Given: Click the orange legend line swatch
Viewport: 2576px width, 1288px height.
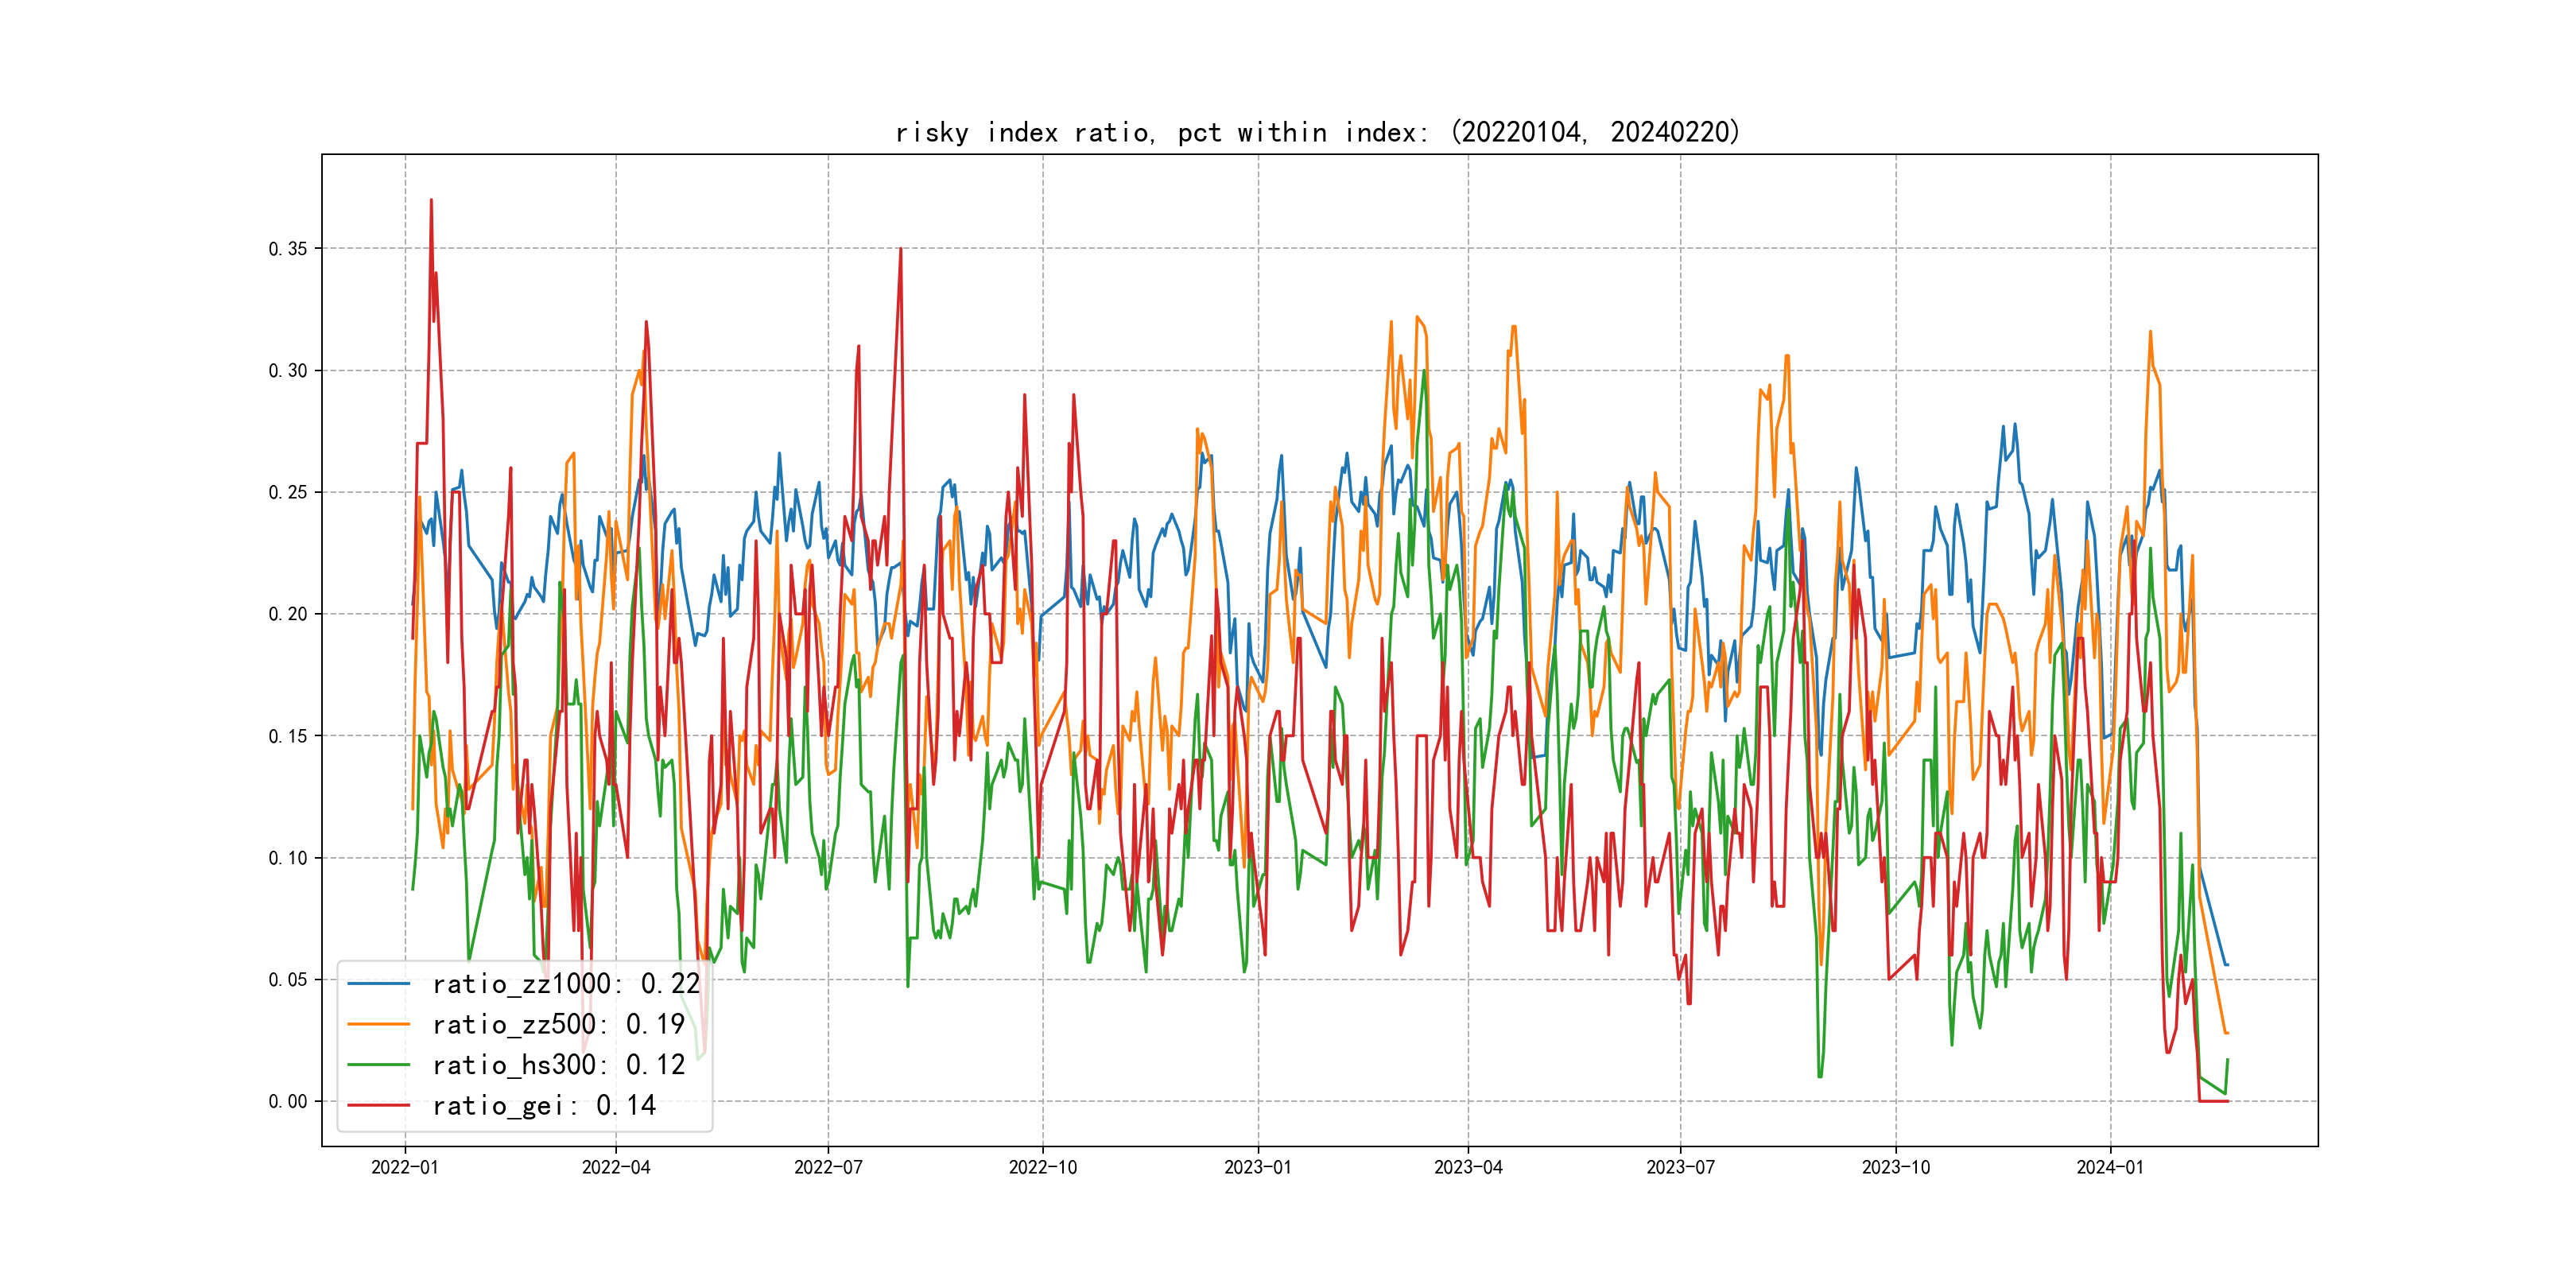Looking at the screenshot, I should [378, 1025].
